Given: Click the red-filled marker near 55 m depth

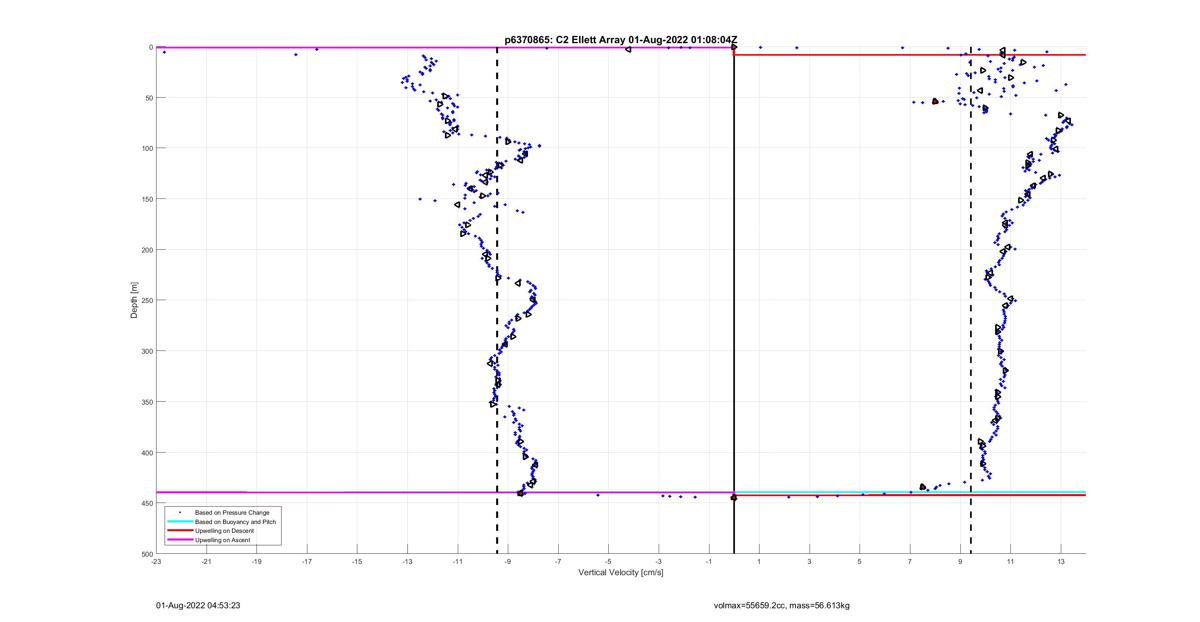Looking at the screenshot, I should coord(935,101).
